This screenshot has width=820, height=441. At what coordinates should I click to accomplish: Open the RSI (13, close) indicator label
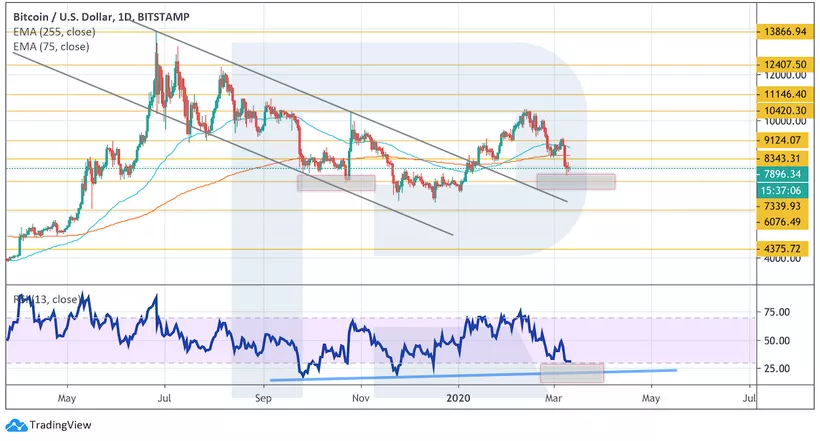click(45, 298)
